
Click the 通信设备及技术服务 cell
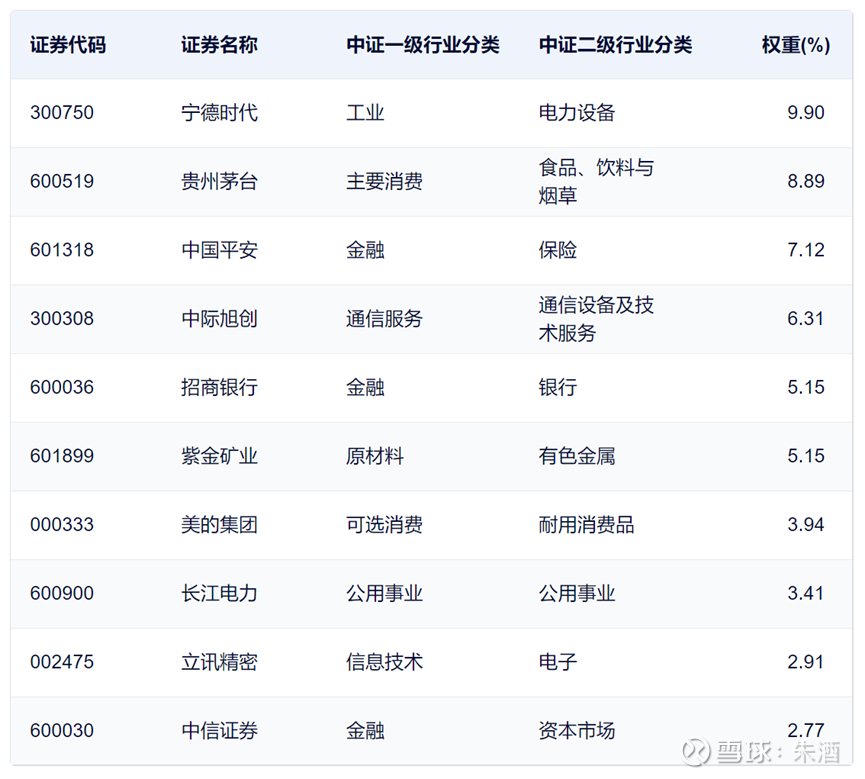pyautogui.click(x=596, y=318)
